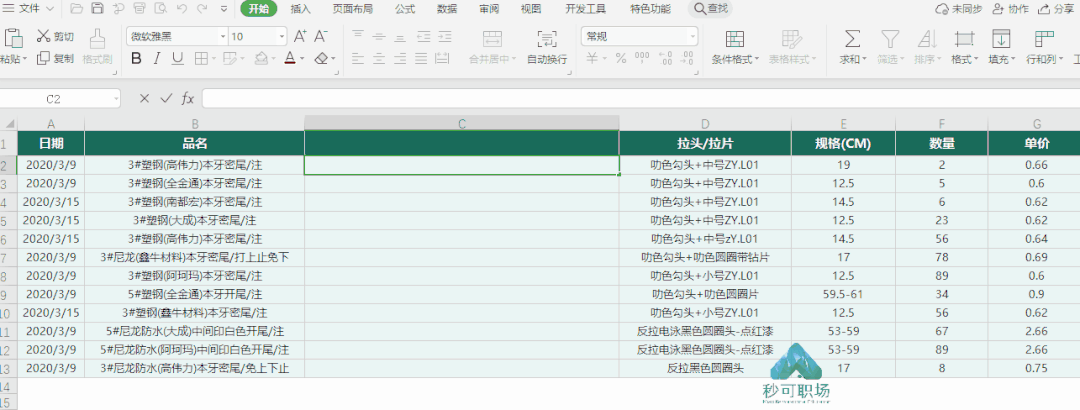This screenshot has height=410, width=1080.
Task: Click the 复制 copy button
Action: 55,59
